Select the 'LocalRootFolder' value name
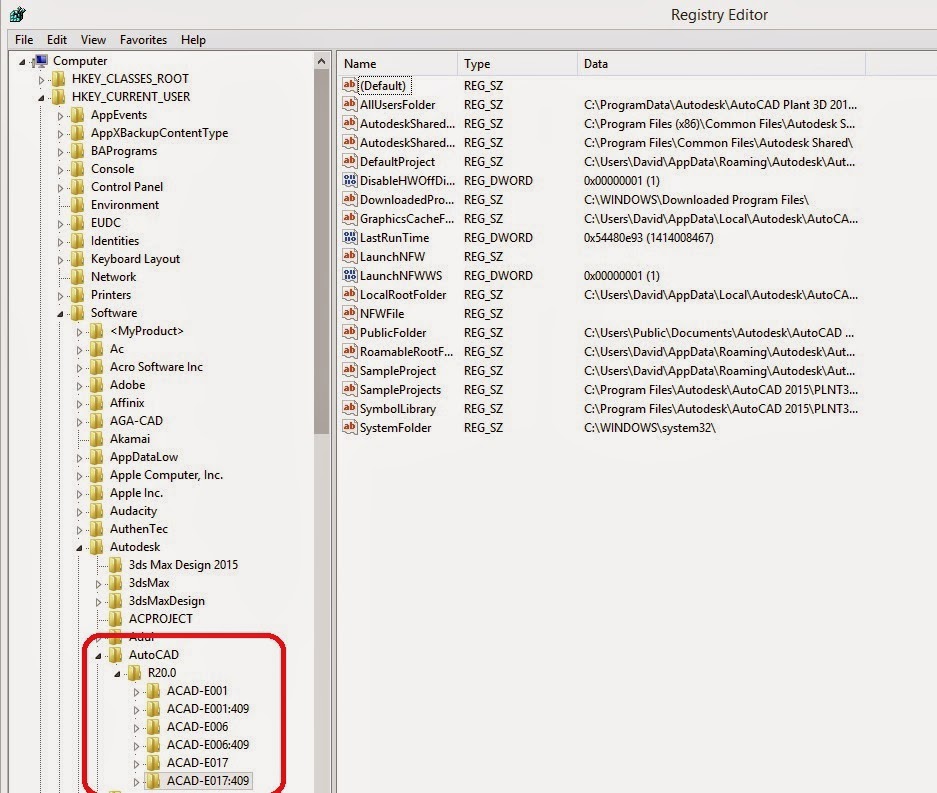This screenshot has height=793, width=937. 403,295
